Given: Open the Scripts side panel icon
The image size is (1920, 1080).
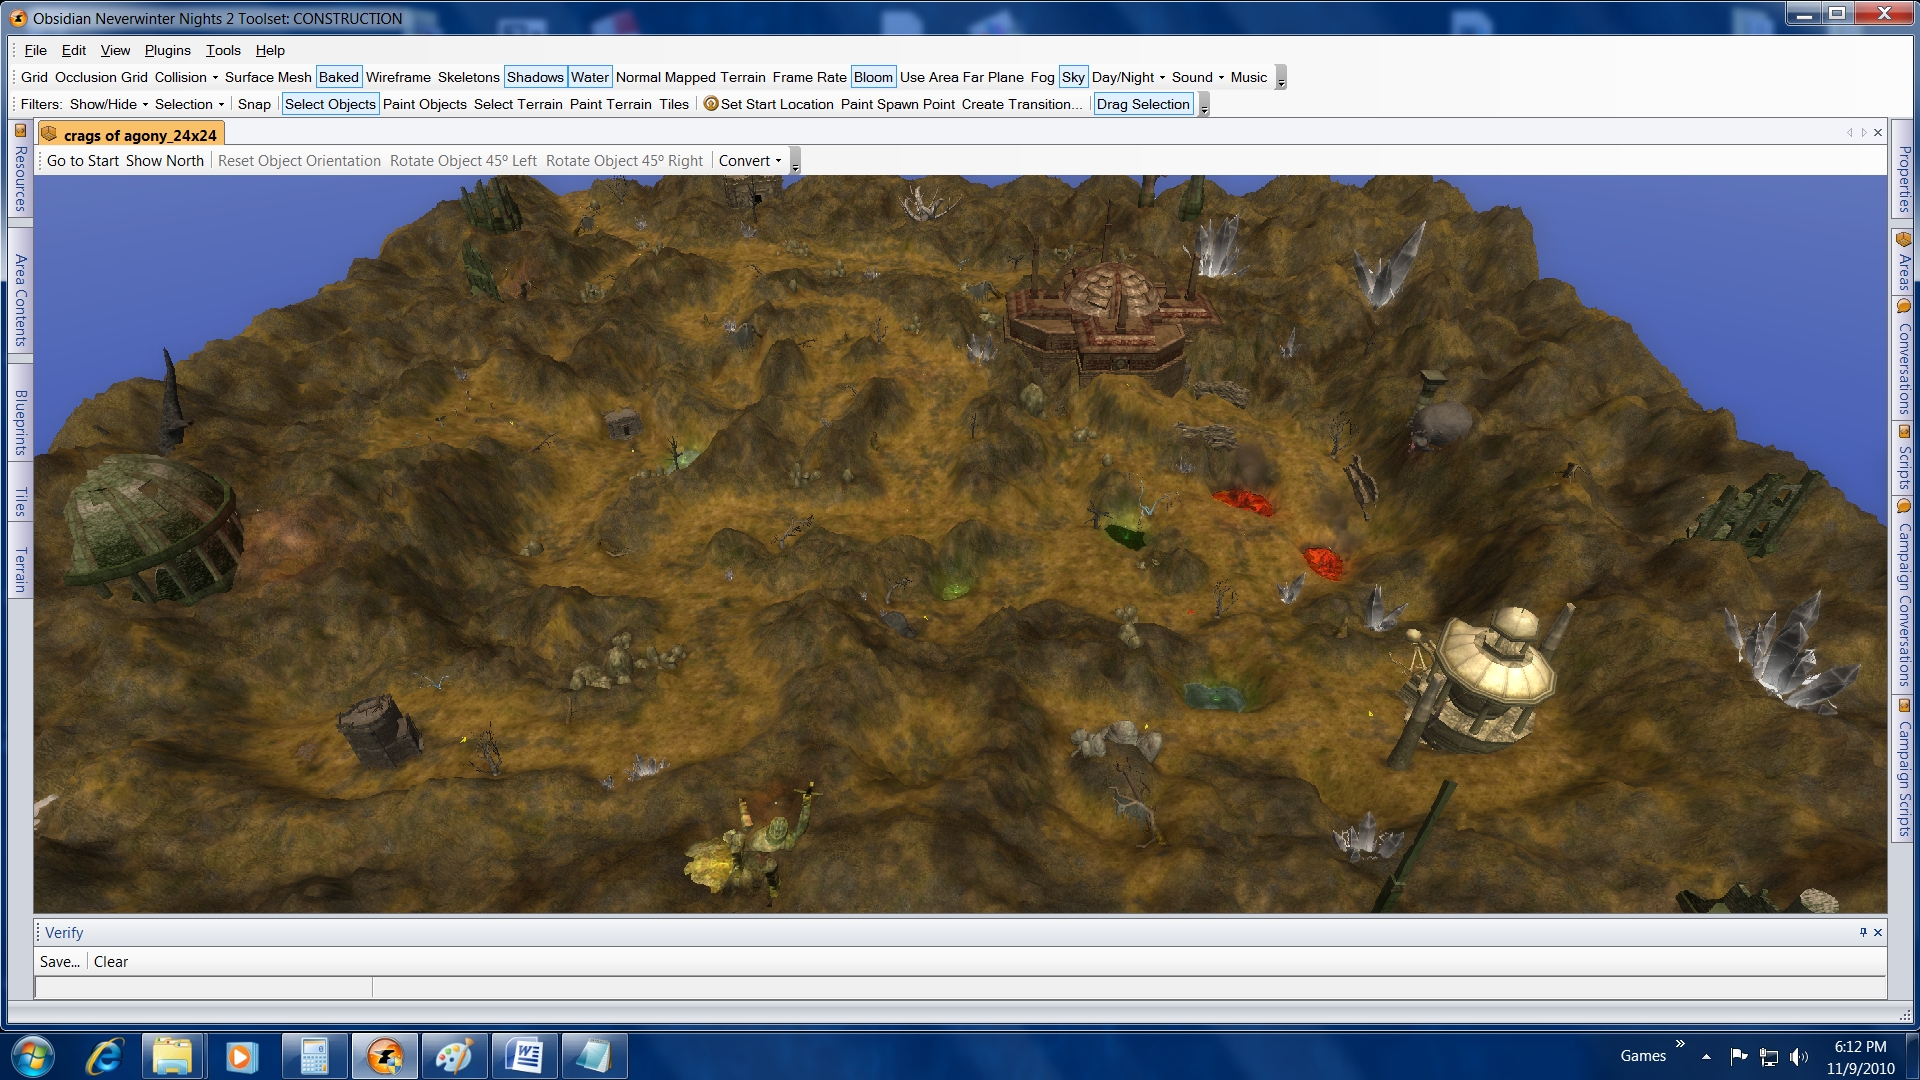Looking at the screenshot, I should point(1903,432).
